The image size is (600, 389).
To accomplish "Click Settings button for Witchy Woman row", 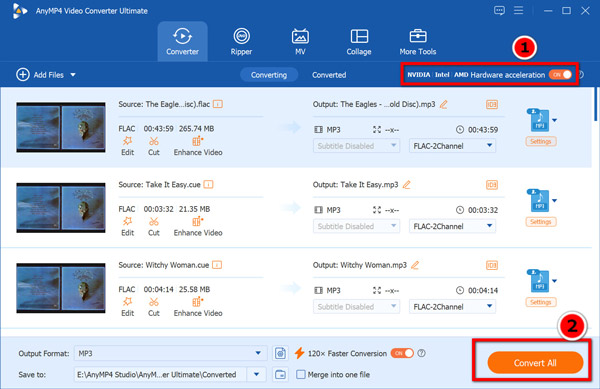I will 541,302.
